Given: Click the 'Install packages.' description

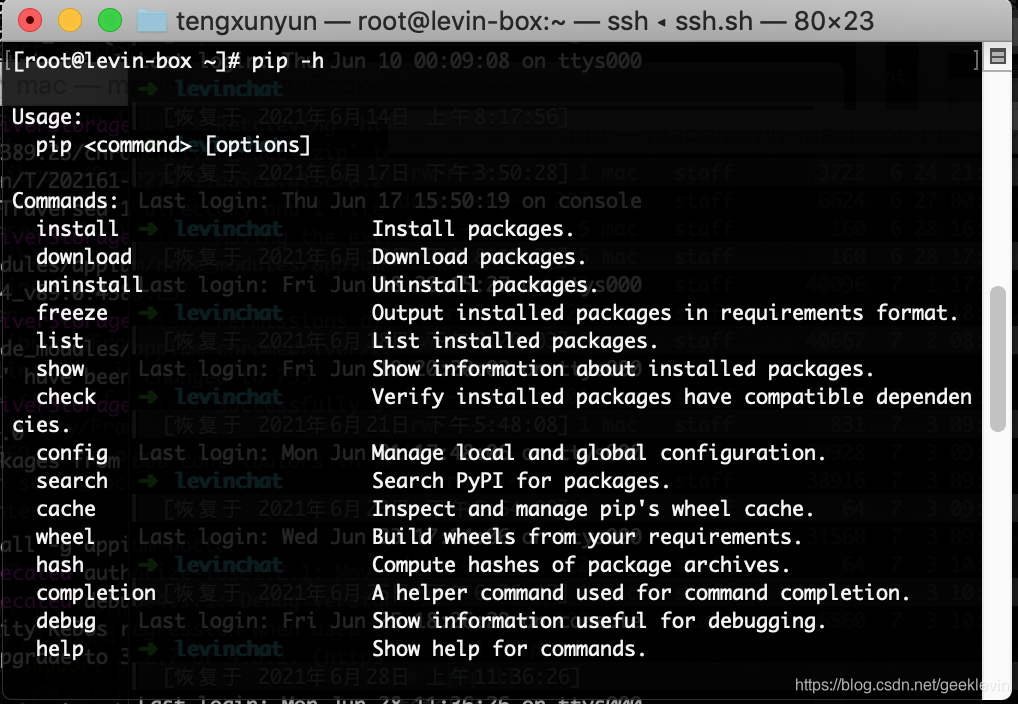Looking at the screenshot, I should click(473, 229).
